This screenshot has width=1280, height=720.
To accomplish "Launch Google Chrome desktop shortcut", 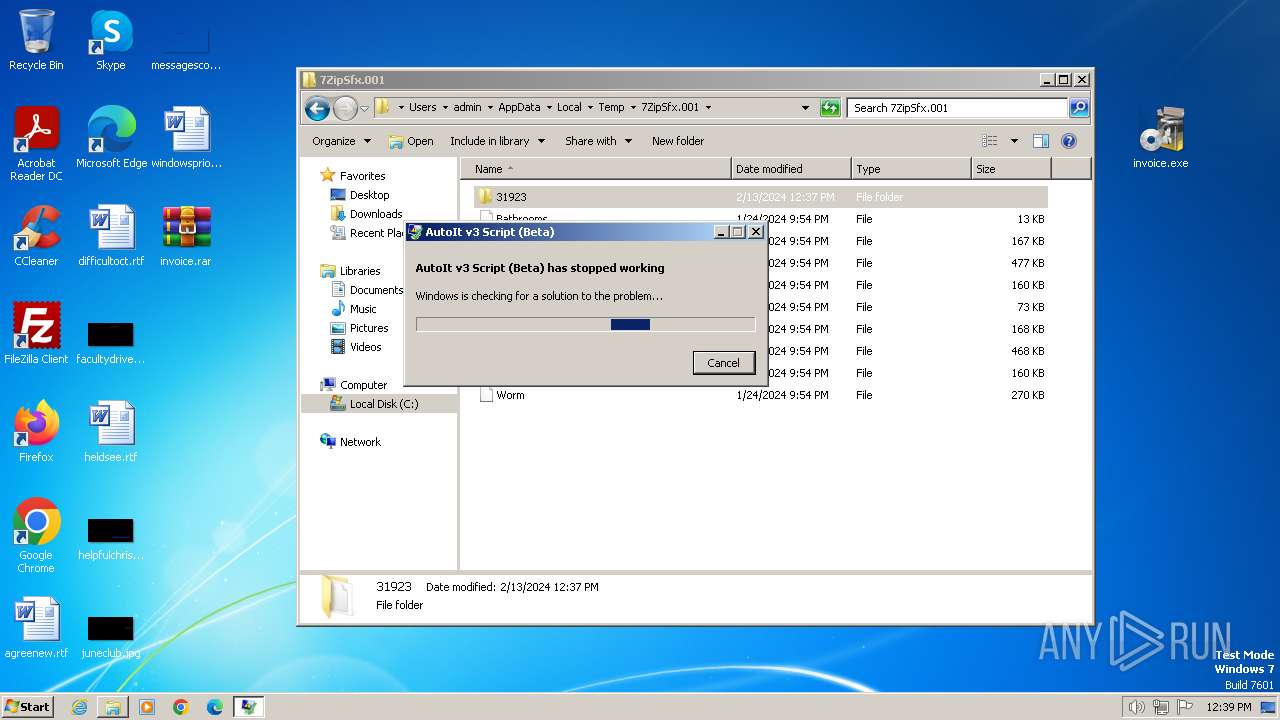I will click(36, 536).
